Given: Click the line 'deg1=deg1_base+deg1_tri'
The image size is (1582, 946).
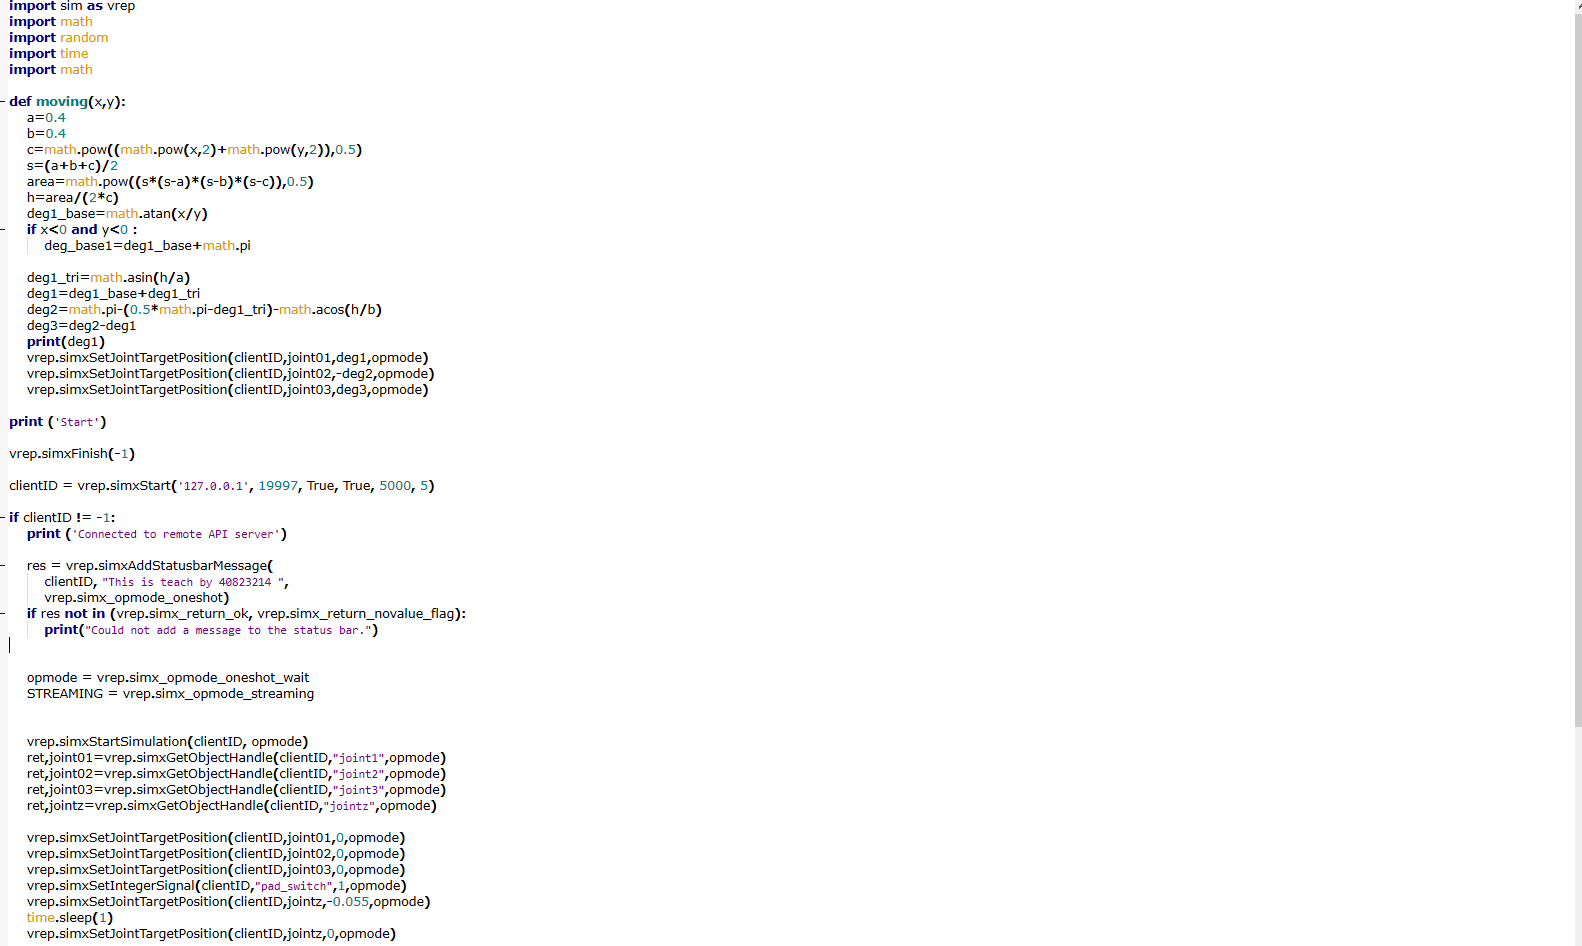Looking at the screenshot, I should [x=113, y=294].
